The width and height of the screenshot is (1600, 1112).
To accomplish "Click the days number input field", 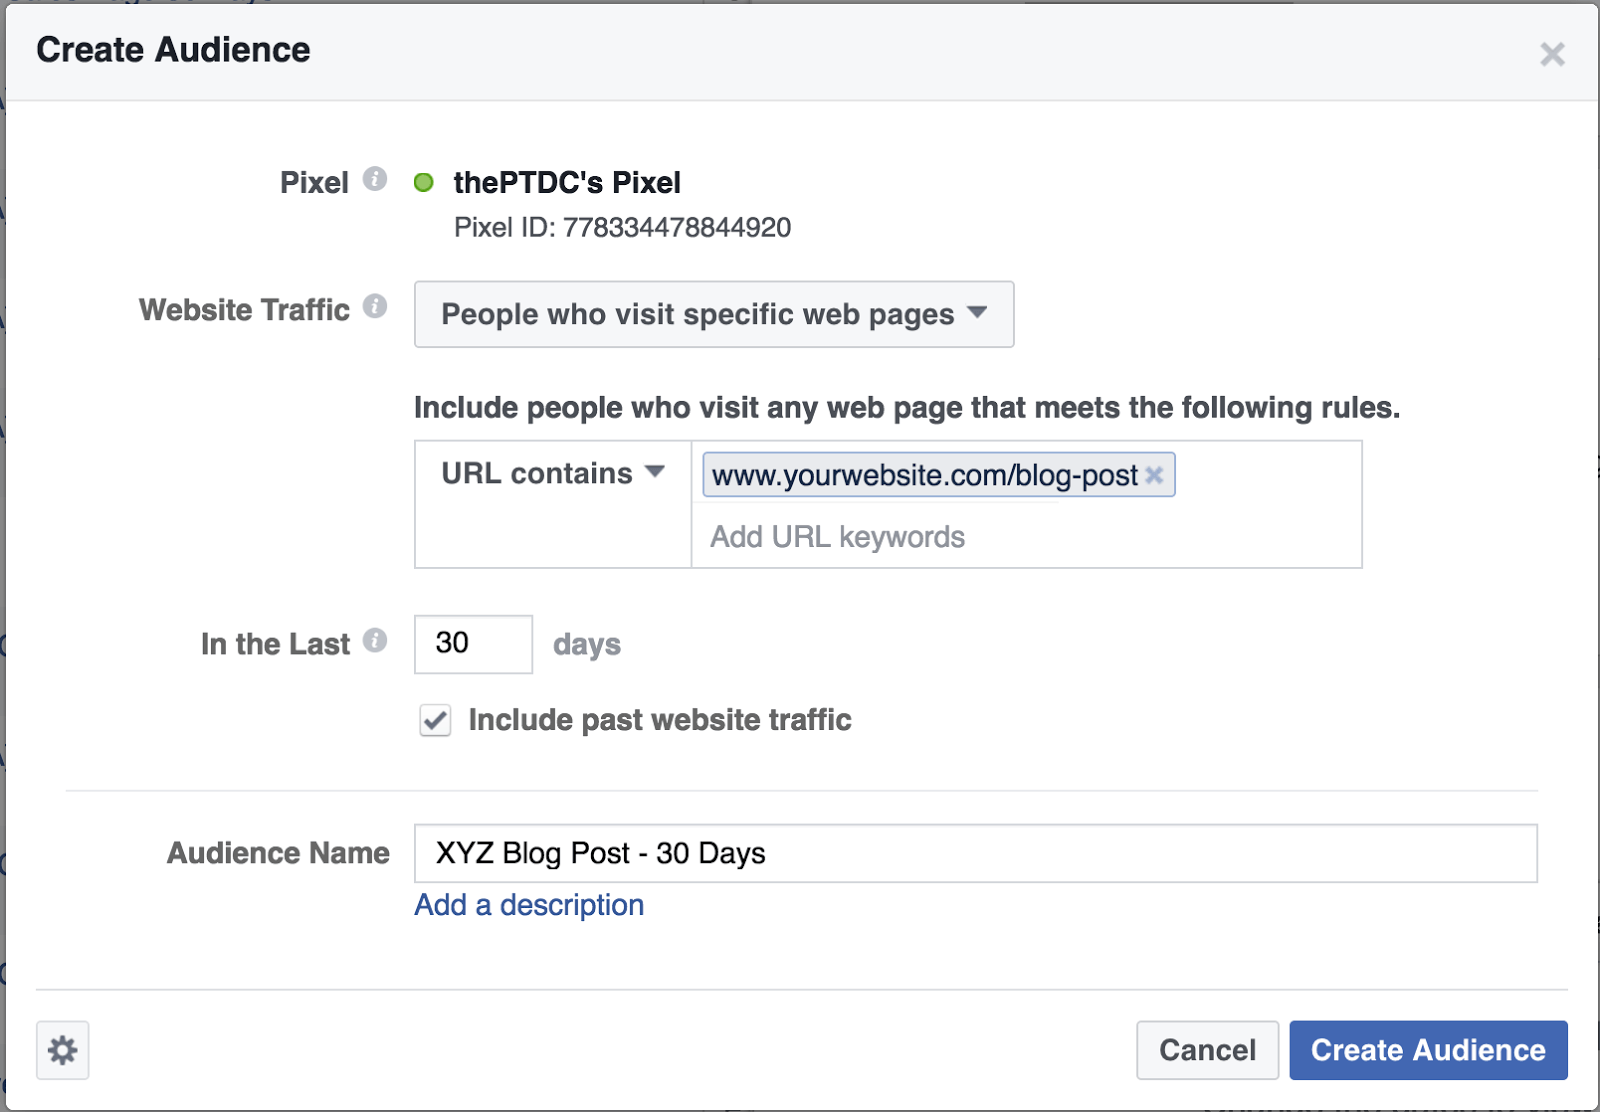I will tap(473, 644).
